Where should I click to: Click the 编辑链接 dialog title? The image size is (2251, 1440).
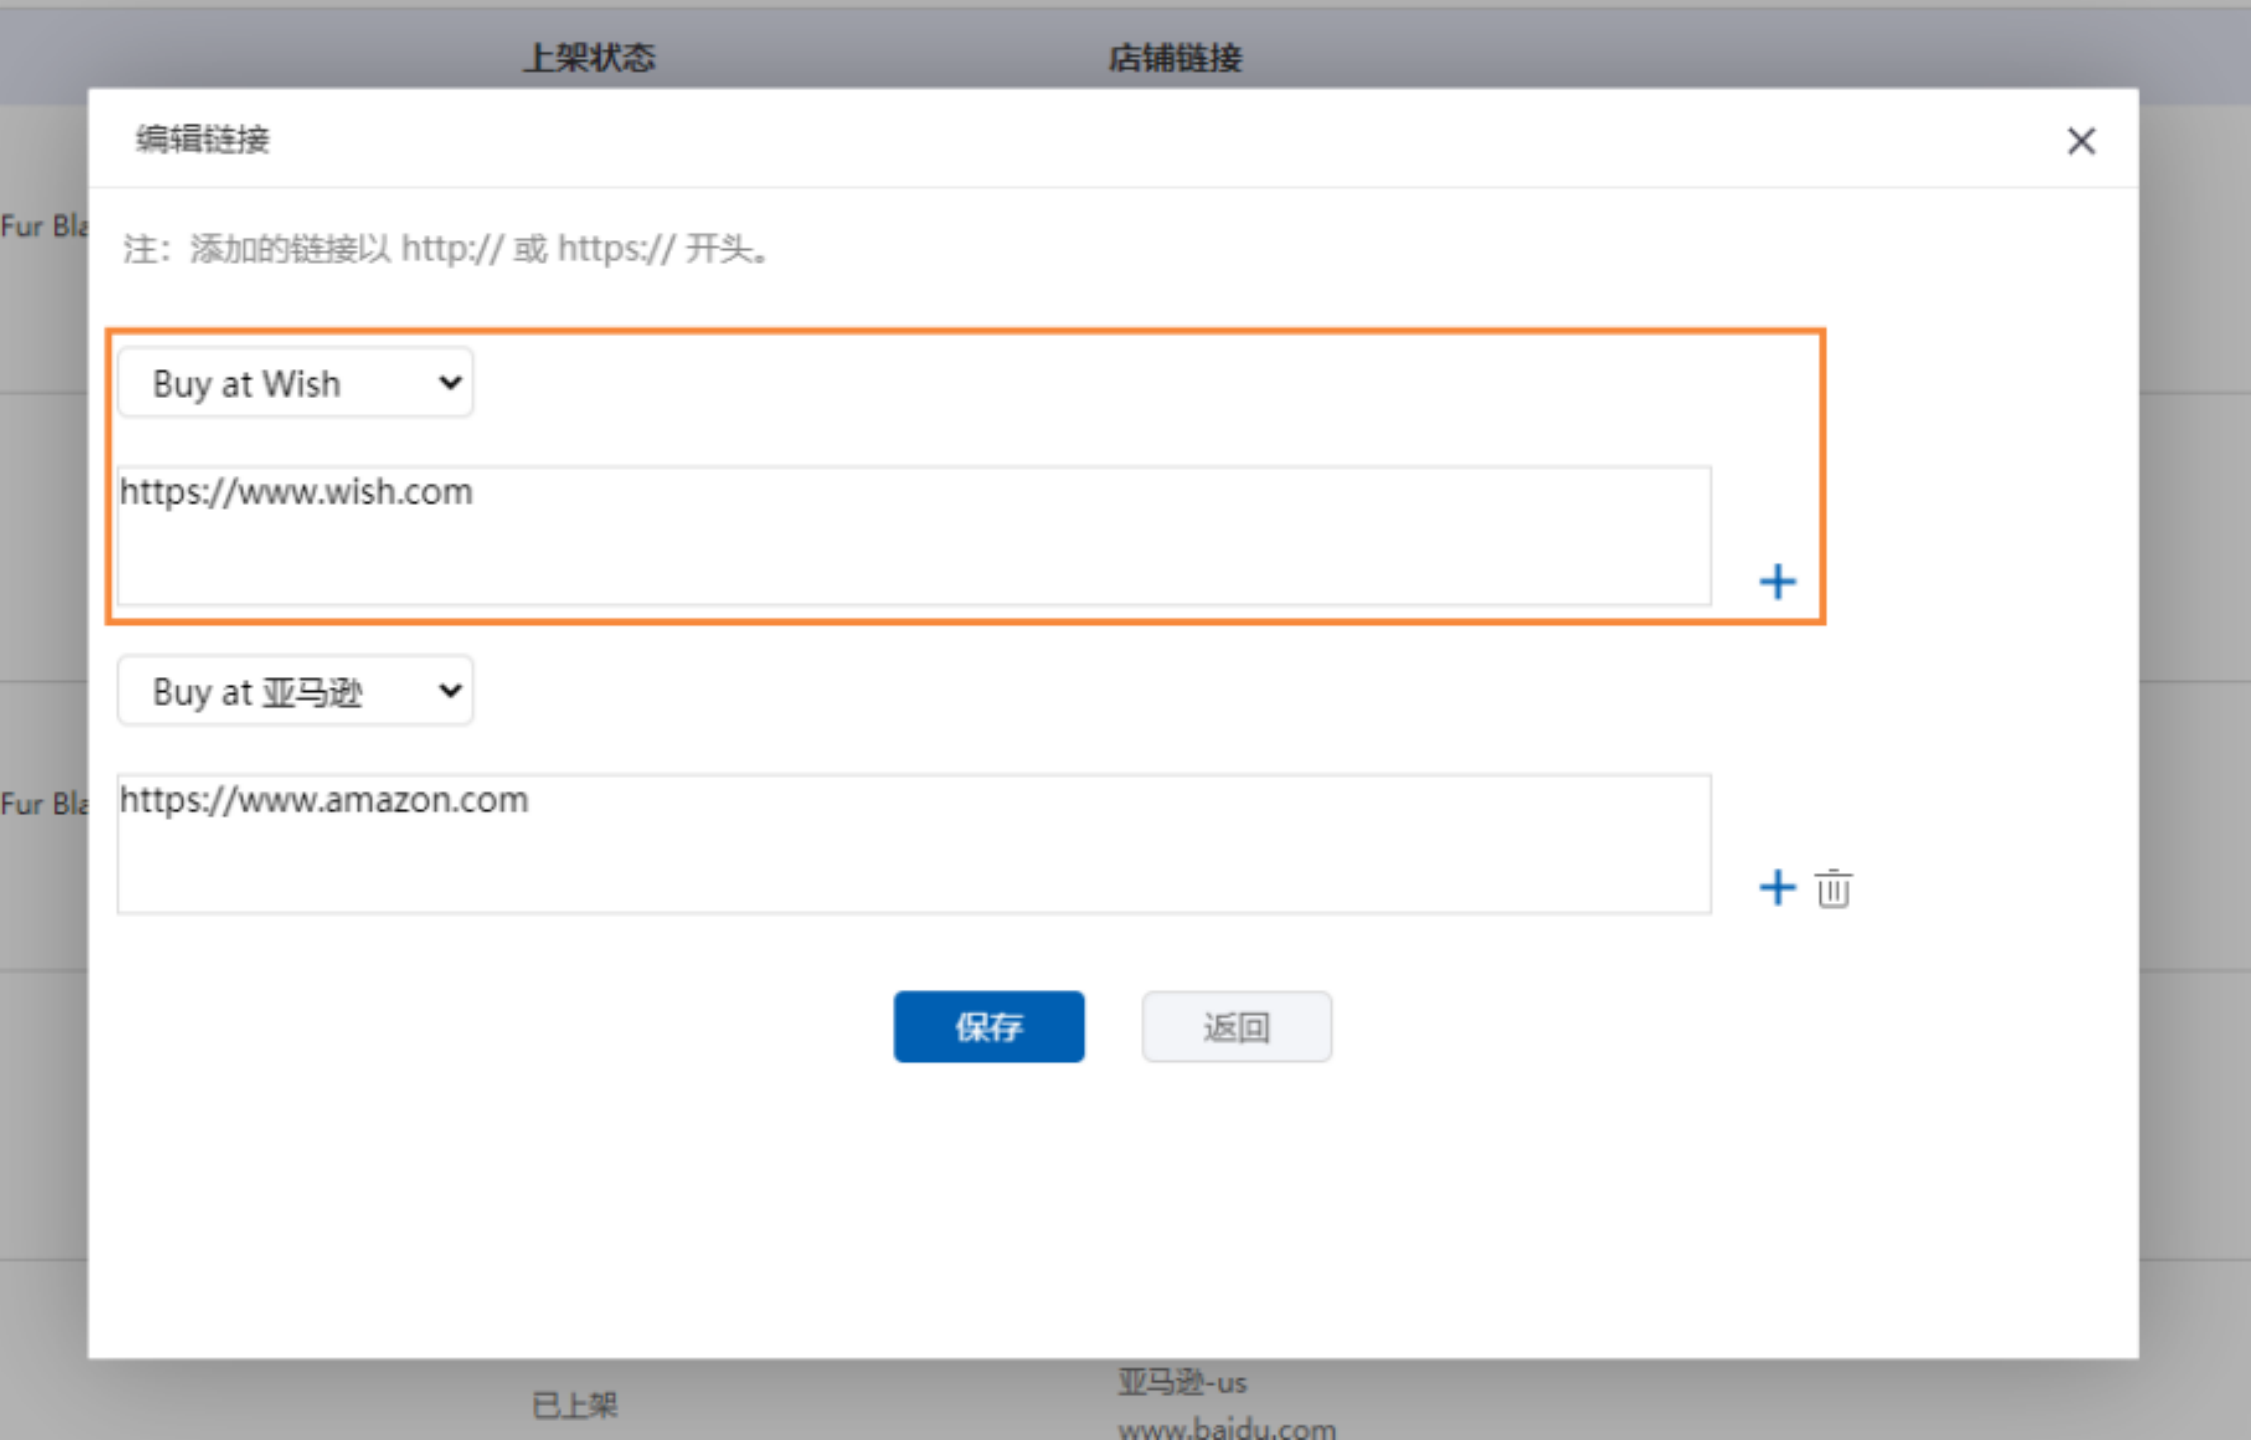click(203, 139)
